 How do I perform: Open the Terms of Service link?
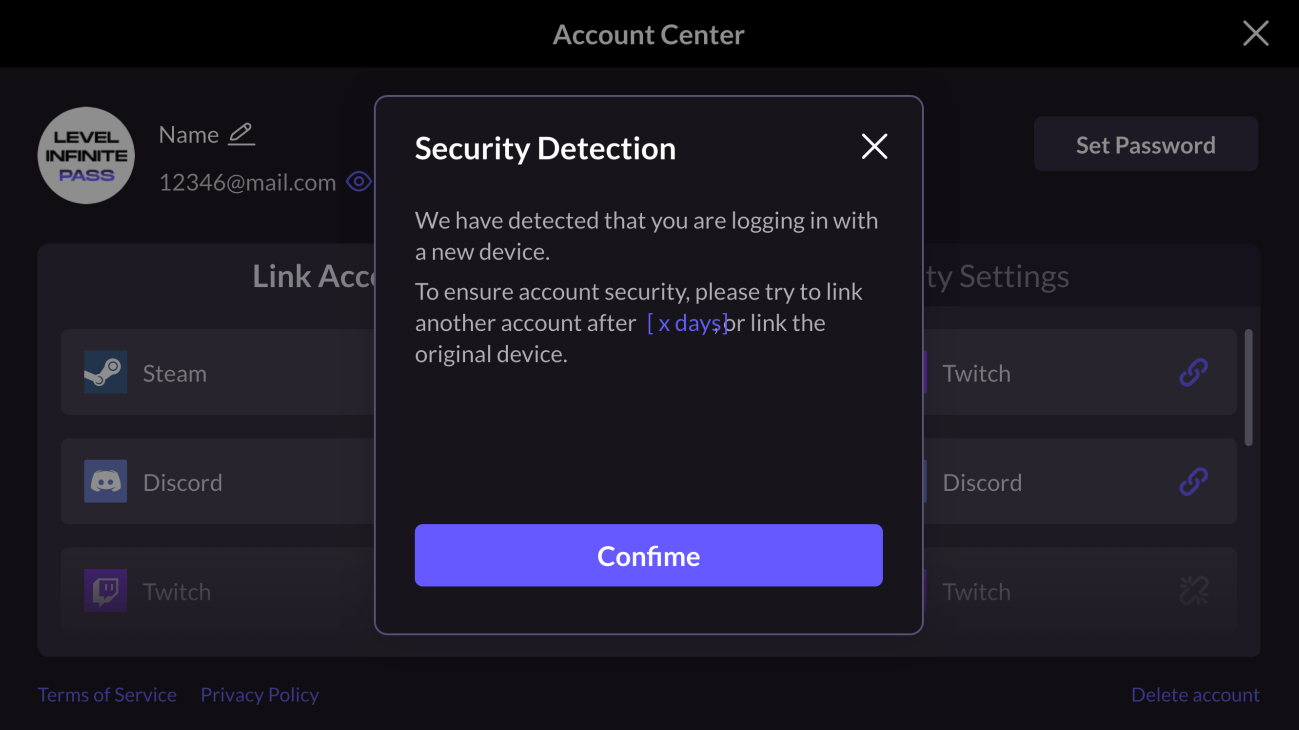tap(107, 695)
